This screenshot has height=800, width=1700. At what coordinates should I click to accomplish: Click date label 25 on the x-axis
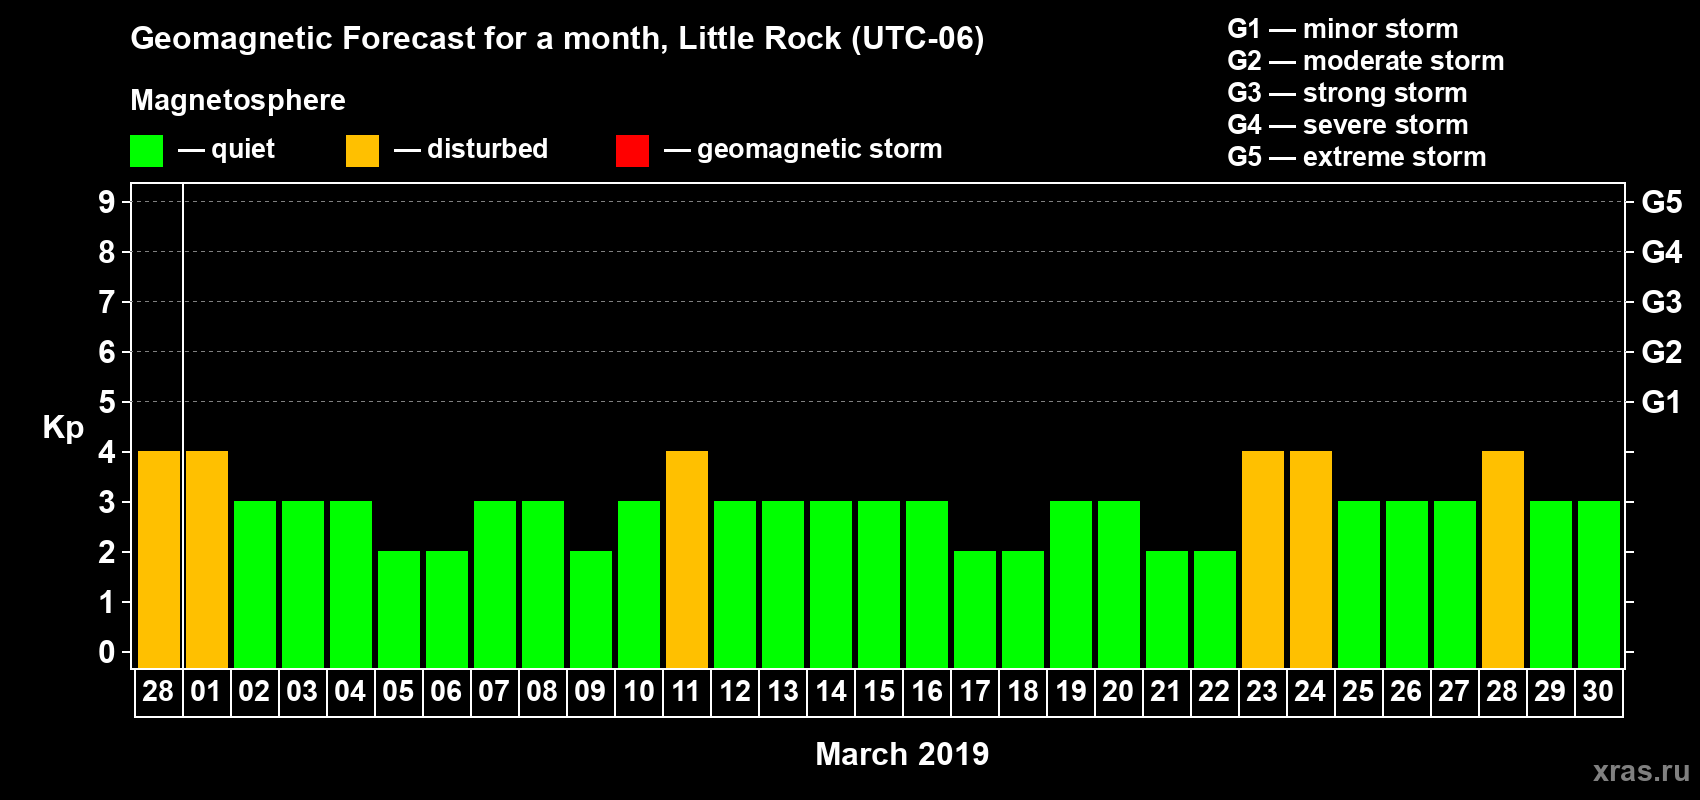coord(1358,691)
